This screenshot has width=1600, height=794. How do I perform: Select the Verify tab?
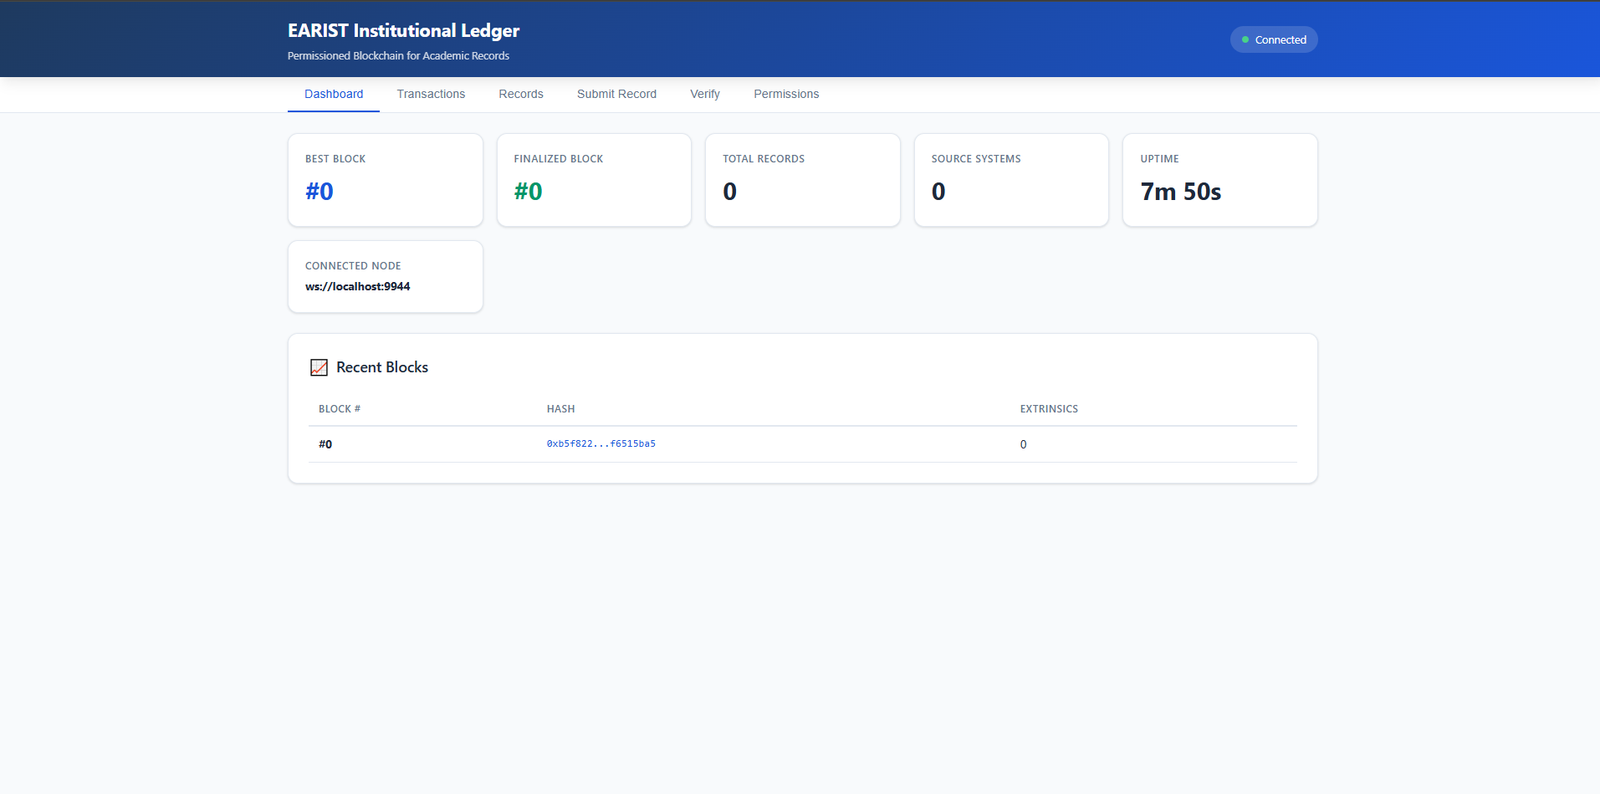point(705,94)
